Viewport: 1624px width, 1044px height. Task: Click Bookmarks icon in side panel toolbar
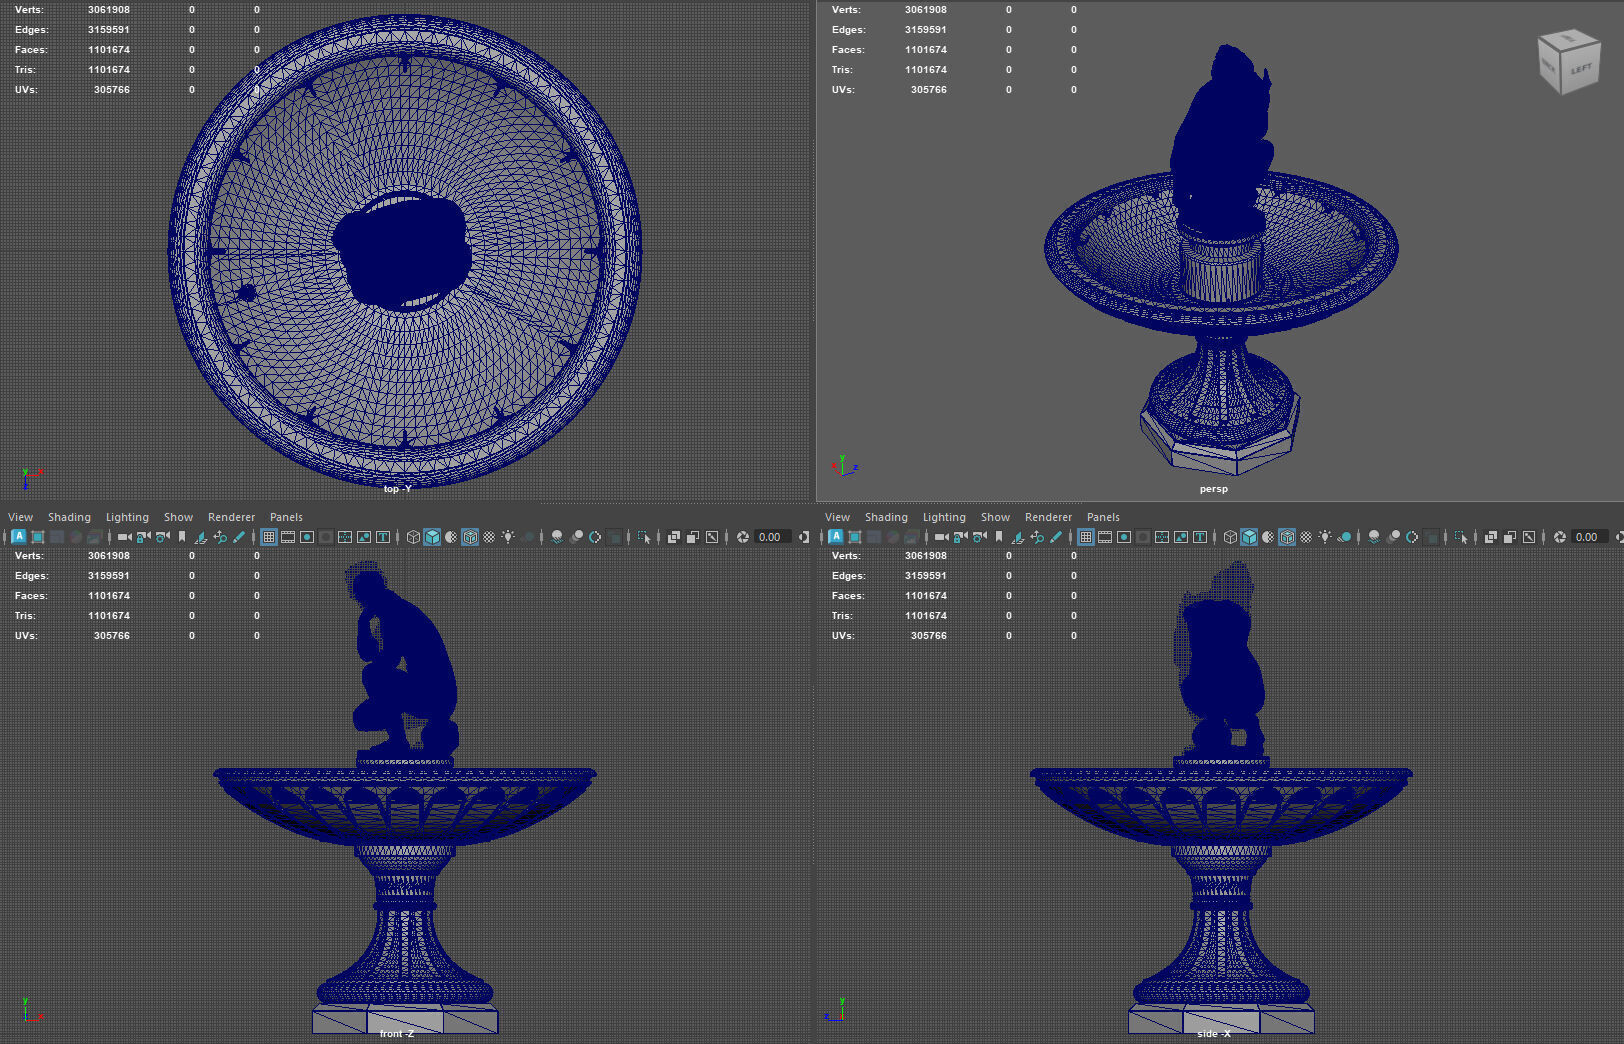(x=999, y=537)
